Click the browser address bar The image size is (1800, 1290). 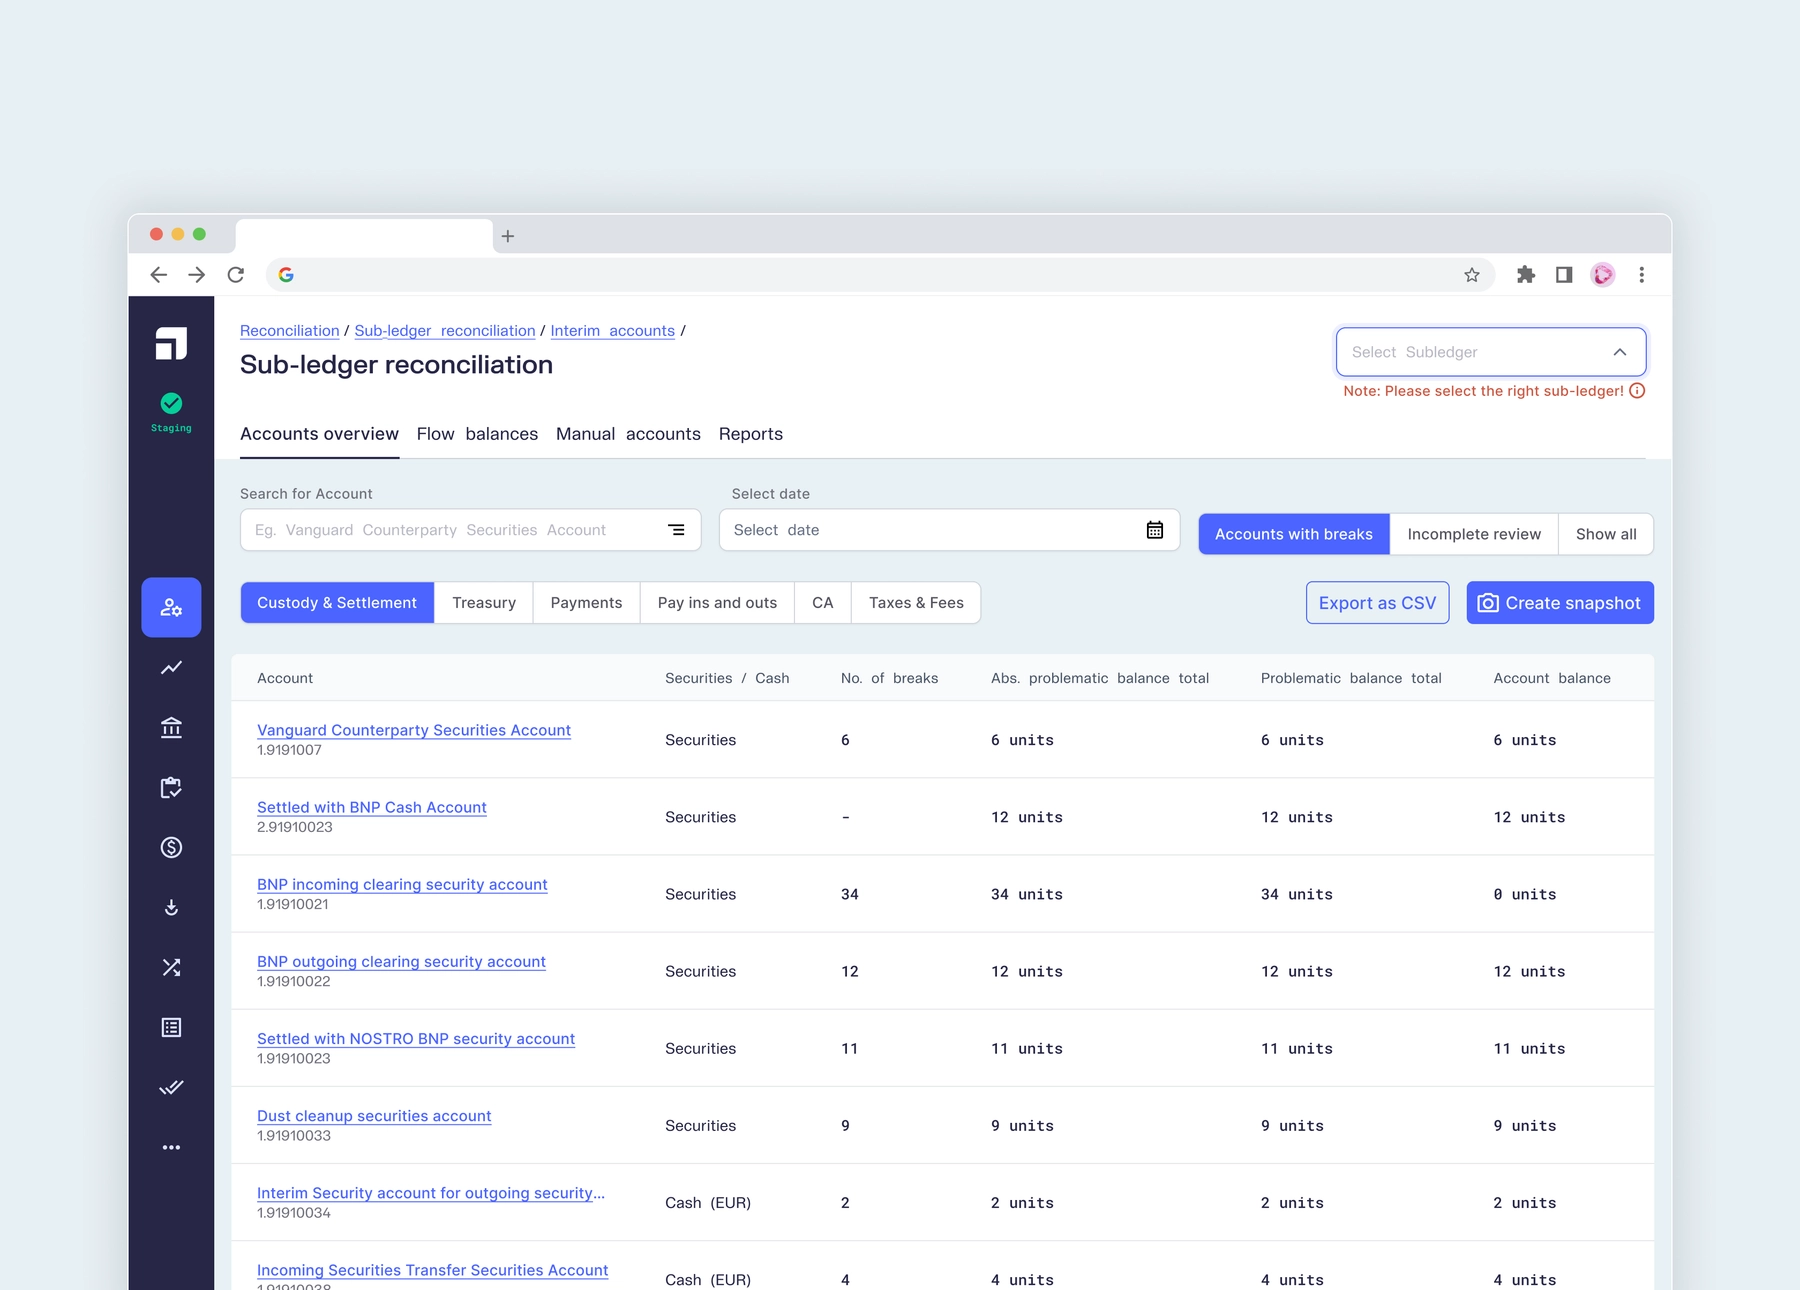pos(880,275)
